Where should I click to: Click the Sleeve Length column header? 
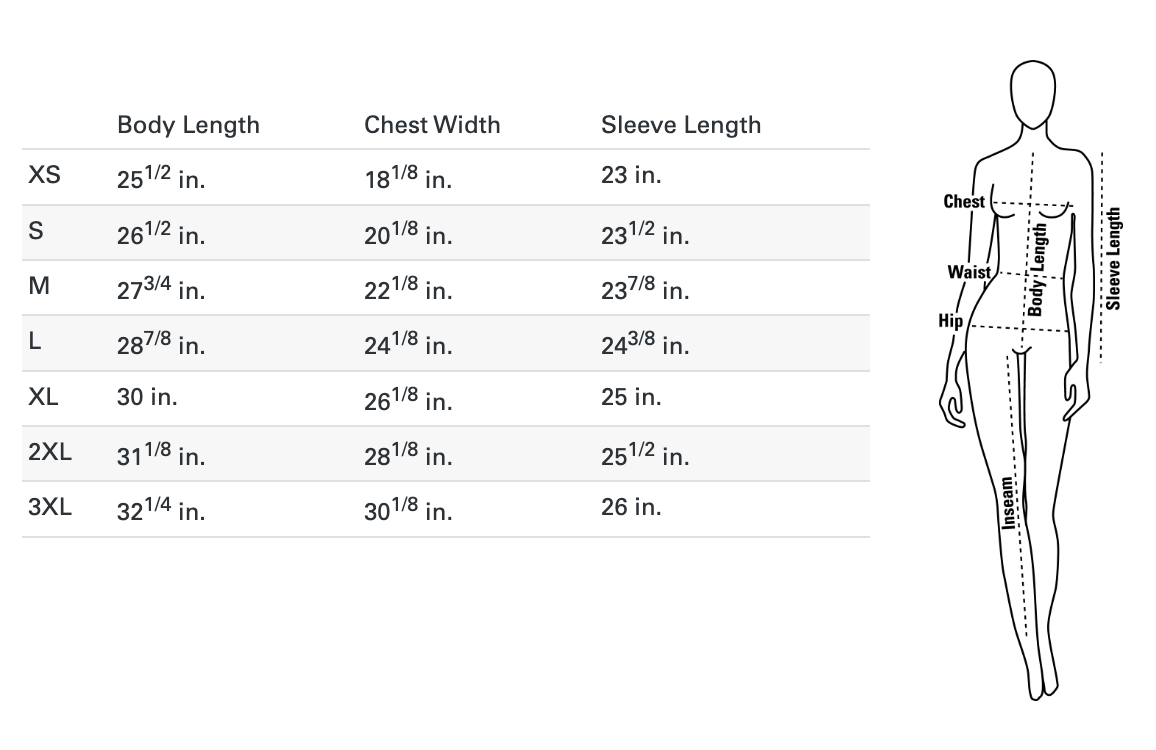[681, 125]
